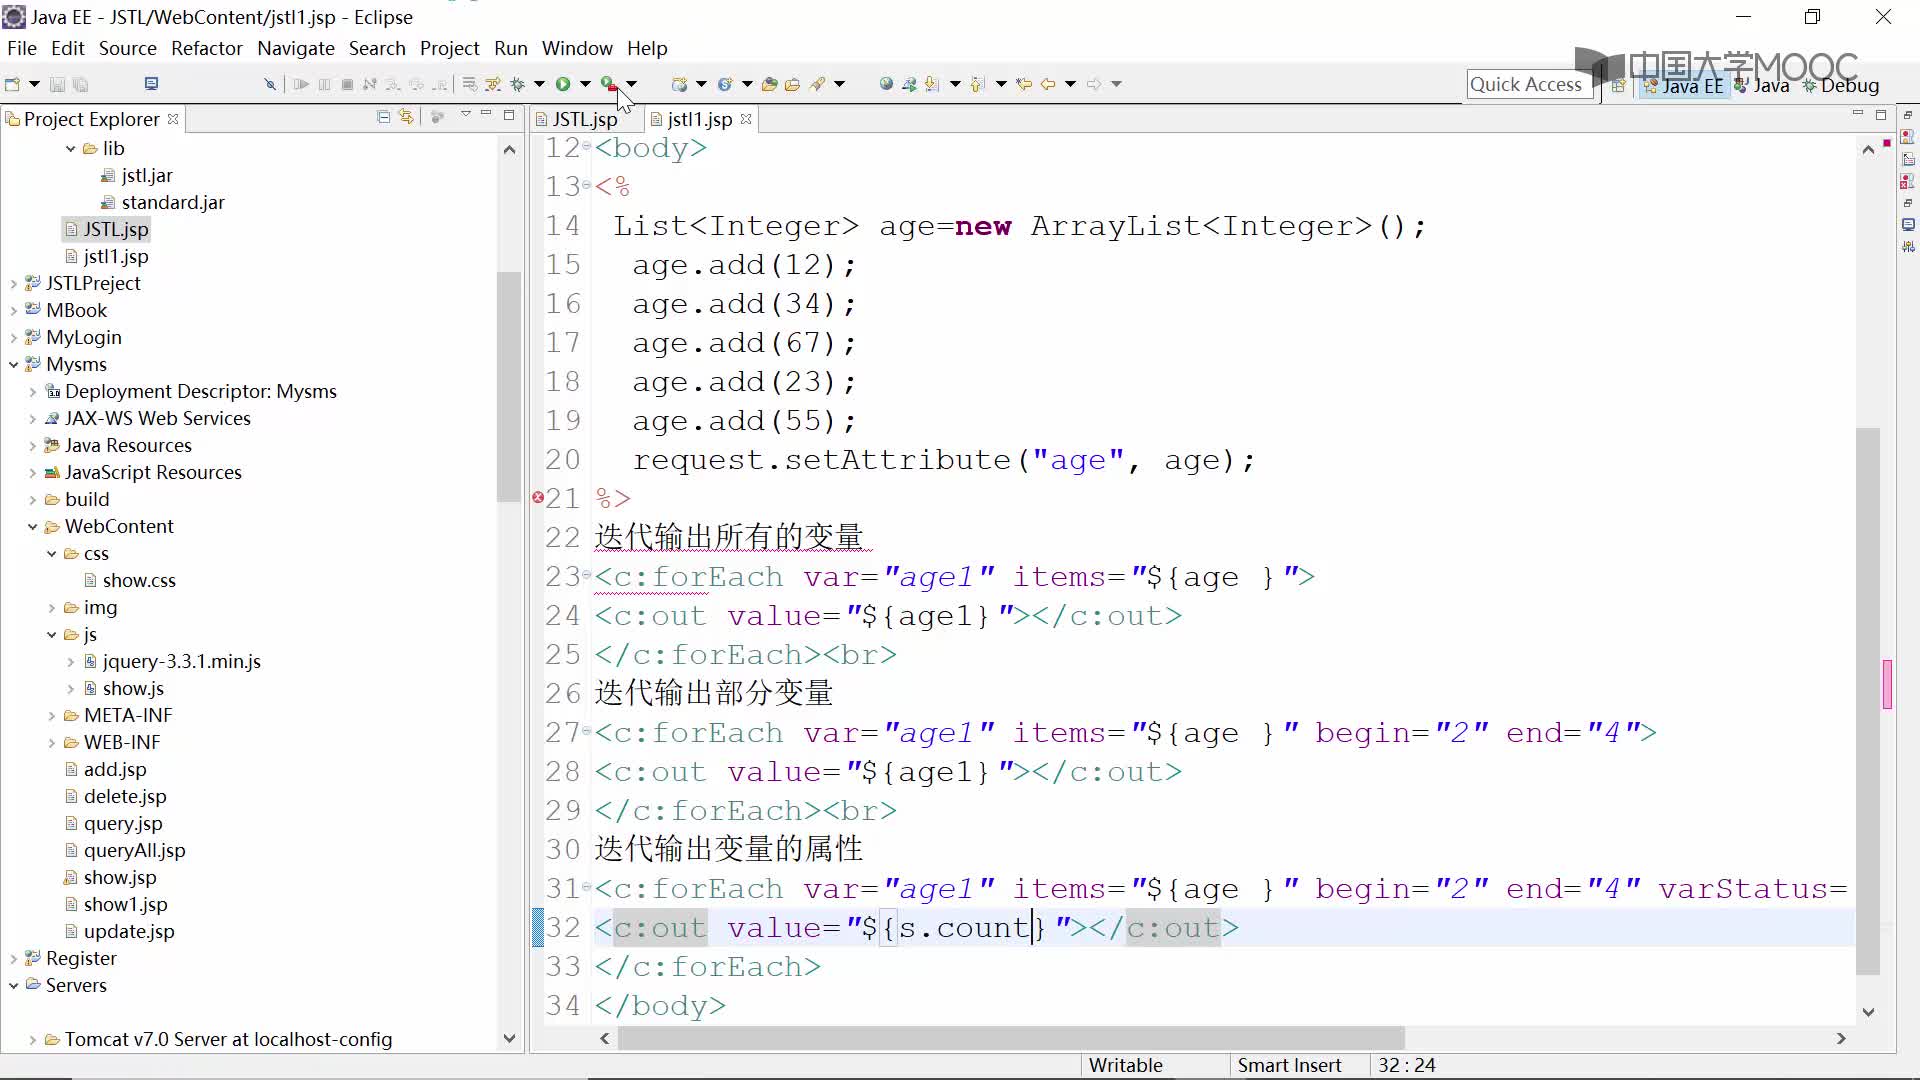Viewport: 1920px width, 1080px height.
Task: Close the Project Explorer view tab
Action: tap(173, 119)
